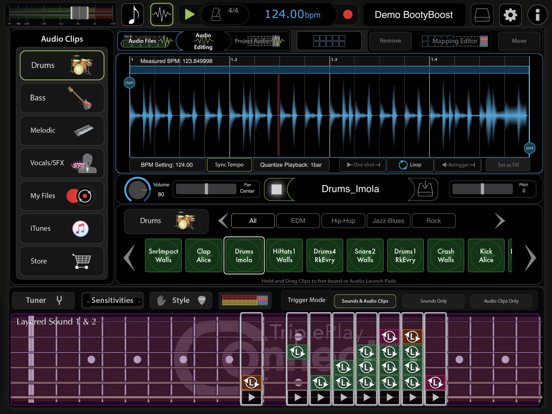
Task: Open the Mapping Editor
Action: click(455, 41)
